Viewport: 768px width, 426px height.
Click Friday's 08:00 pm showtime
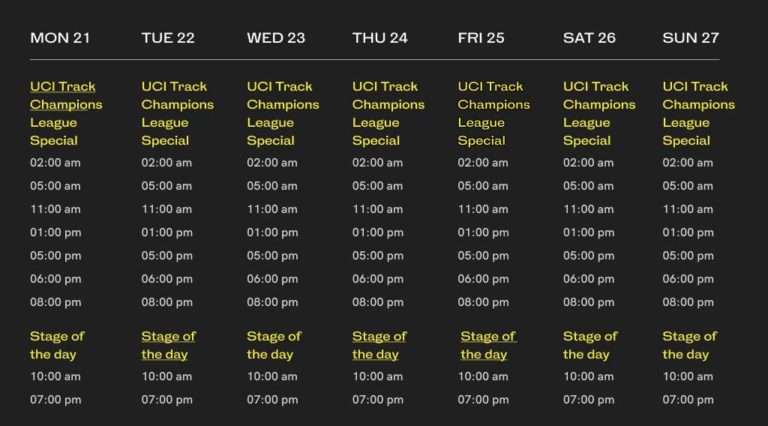[483, 302]
